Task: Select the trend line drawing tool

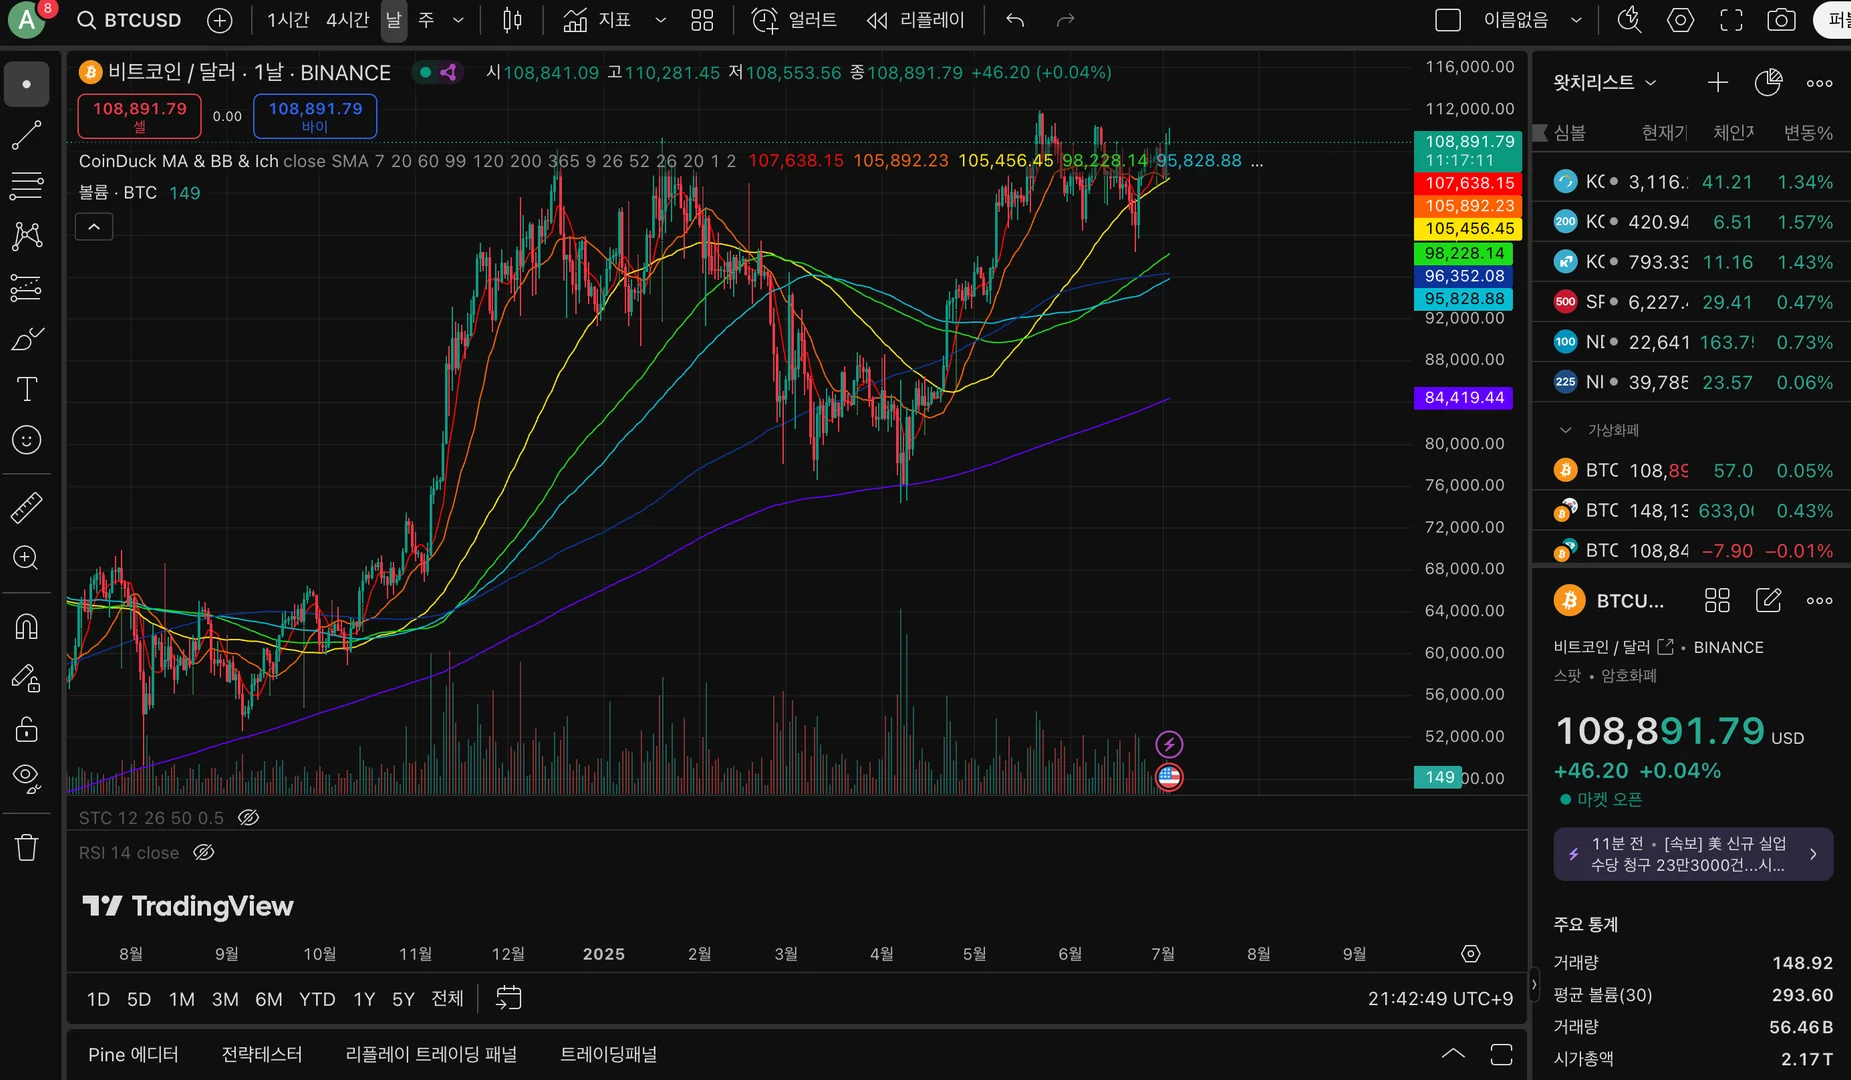Action: tap(27, 135)
